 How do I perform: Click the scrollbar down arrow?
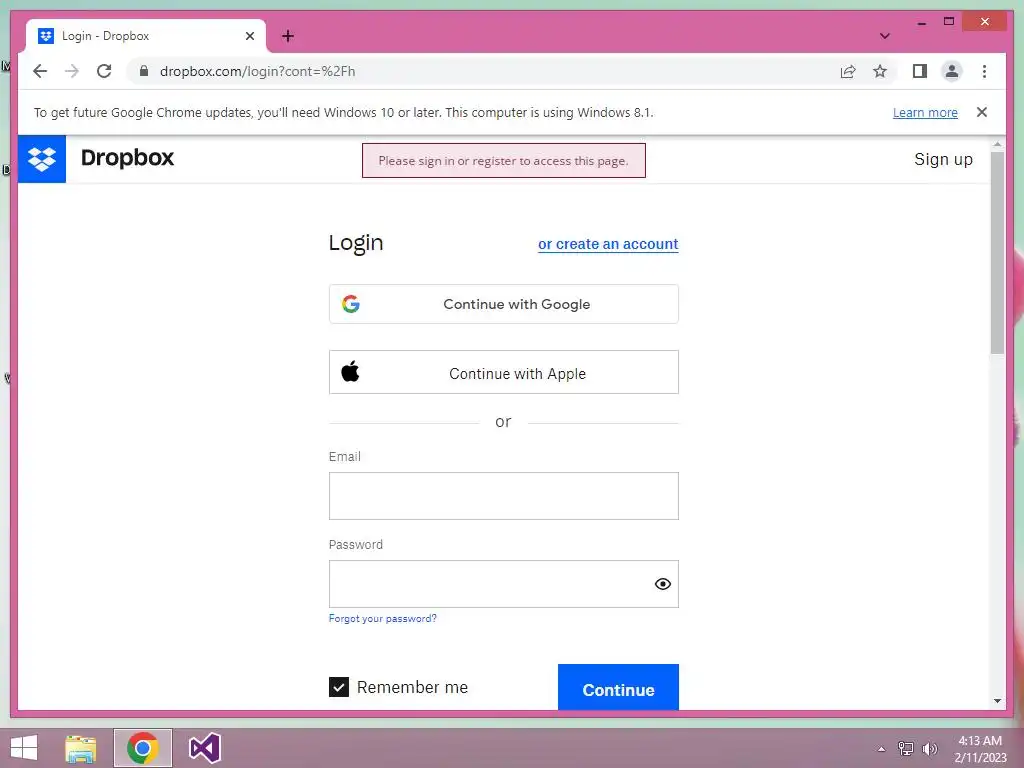click(997, 701)
